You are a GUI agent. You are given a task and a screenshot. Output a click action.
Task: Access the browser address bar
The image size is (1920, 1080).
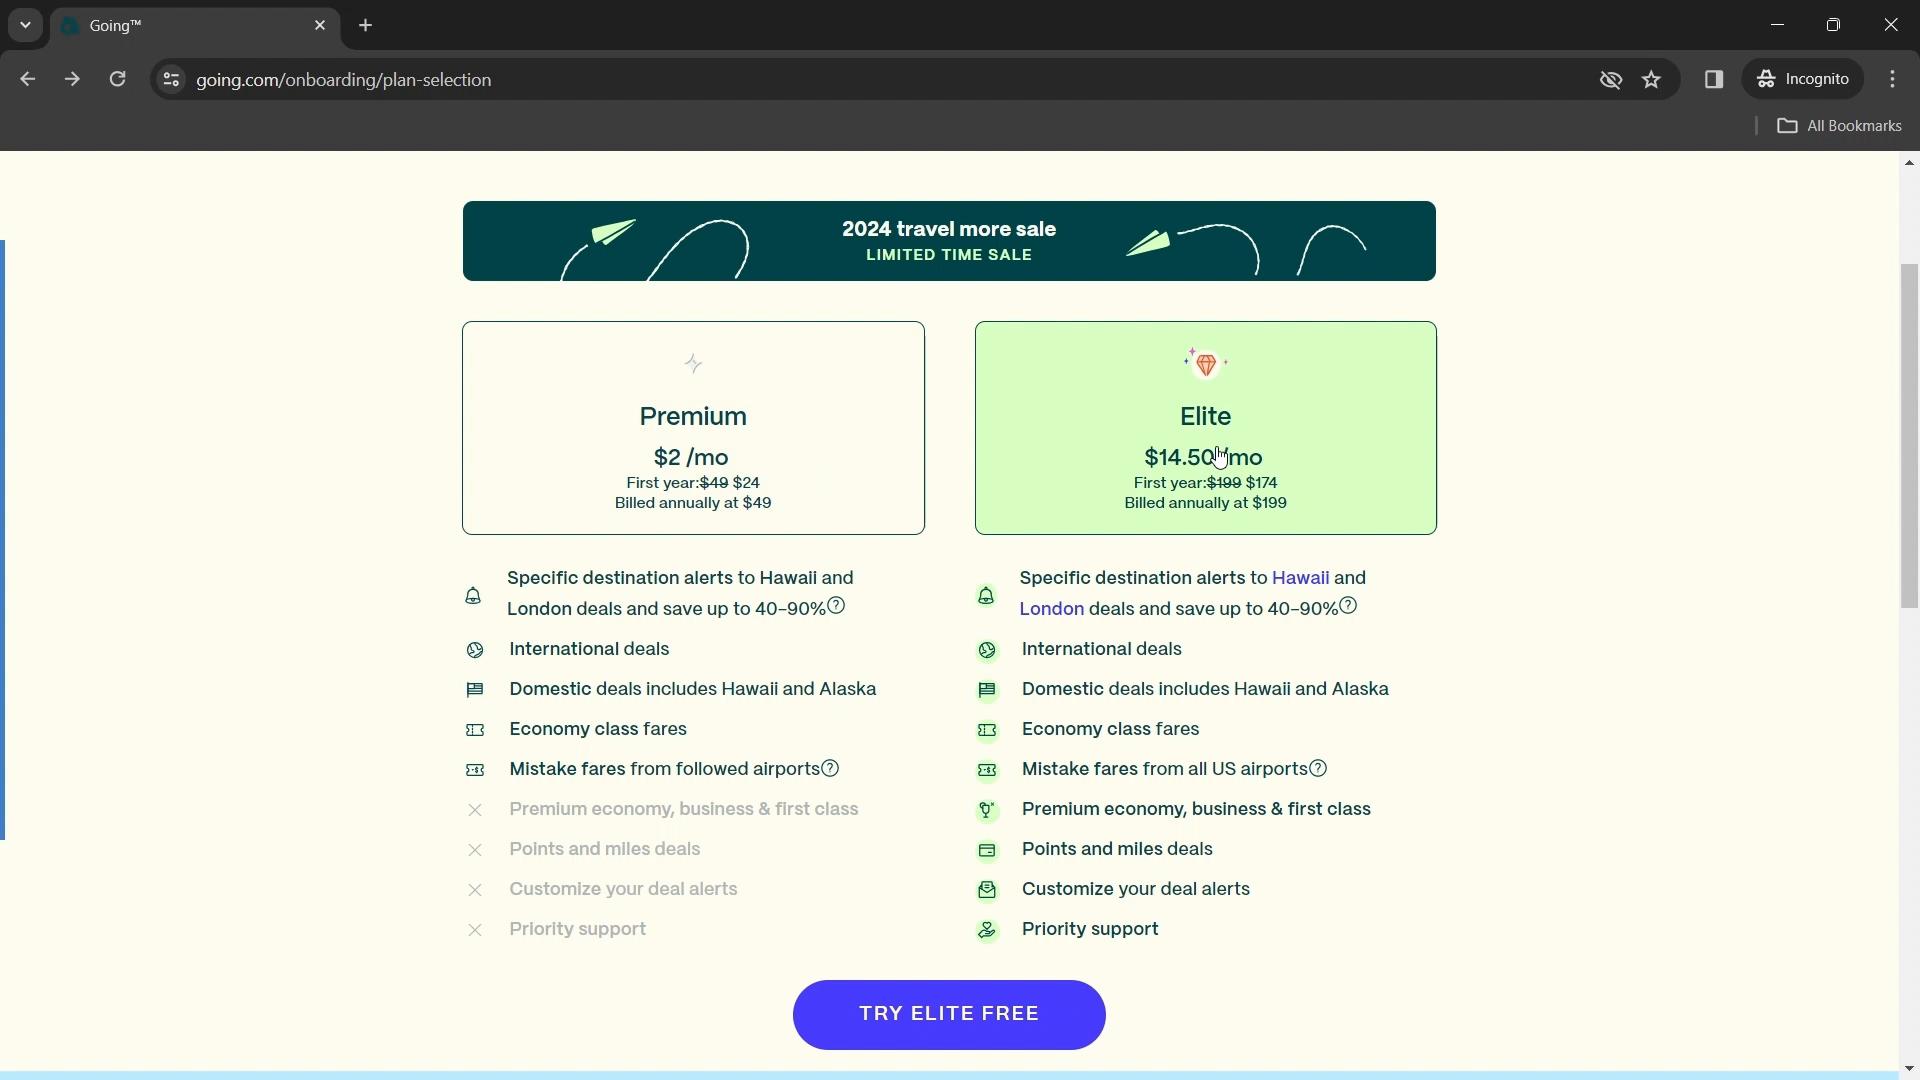(x=344, y=79)
